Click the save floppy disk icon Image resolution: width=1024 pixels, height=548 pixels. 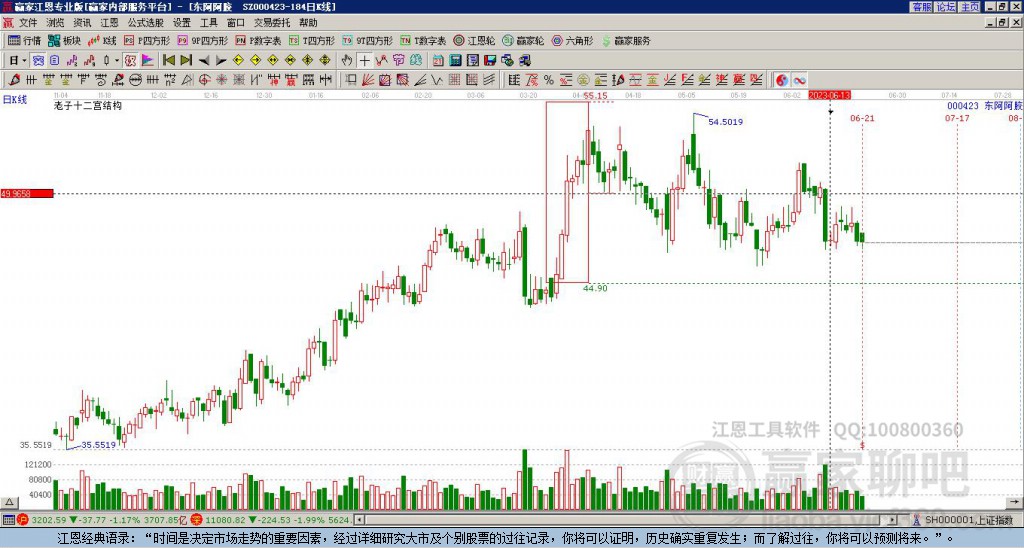(x=490, y=60)
